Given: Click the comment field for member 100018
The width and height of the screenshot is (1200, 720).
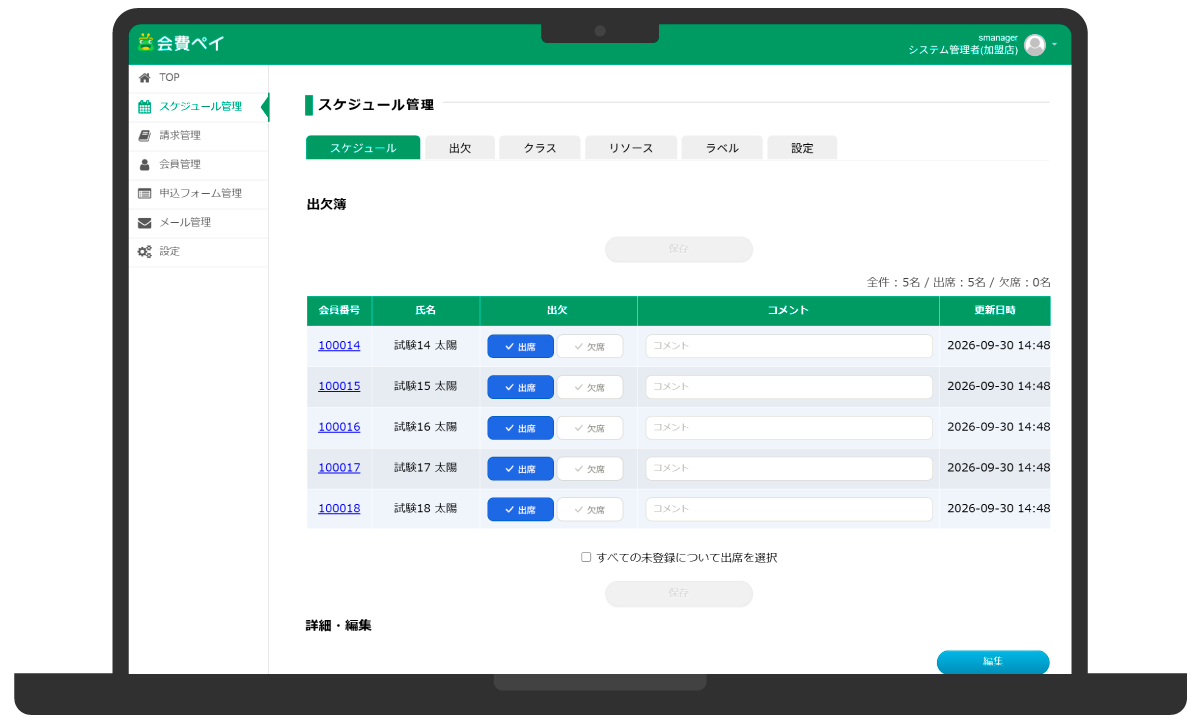Looking at the screenshot, I should [x=789, y=509].
